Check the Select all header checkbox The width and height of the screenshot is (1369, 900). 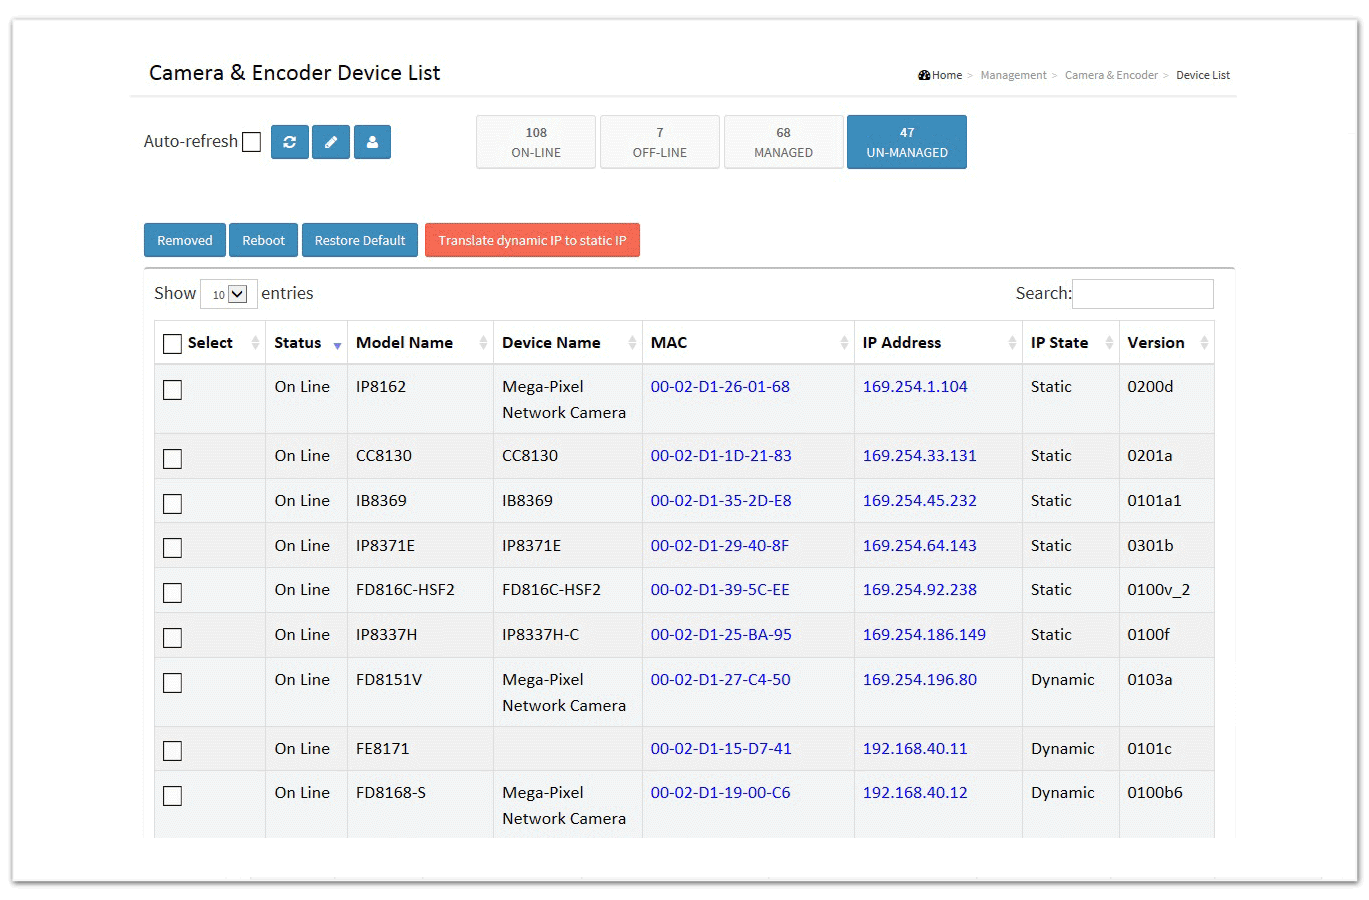[172, 344]
